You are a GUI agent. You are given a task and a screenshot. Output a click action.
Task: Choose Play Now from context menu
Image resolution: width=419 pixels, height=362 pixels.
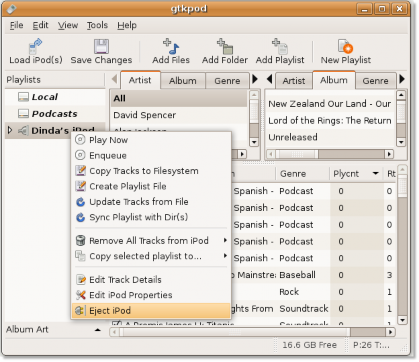[x=151, y=140]
